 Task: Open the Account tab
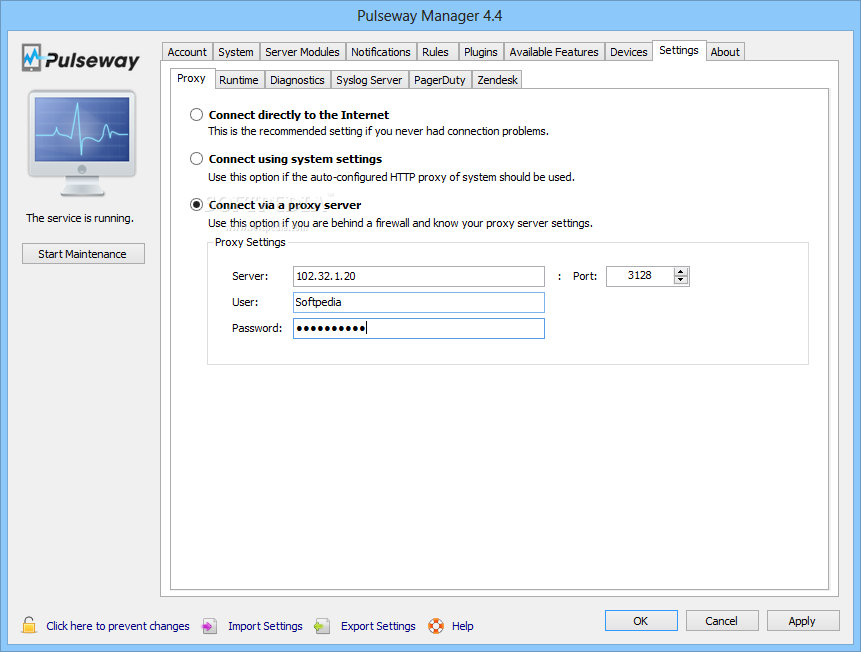pyautogui.click(x=187, y=52)
